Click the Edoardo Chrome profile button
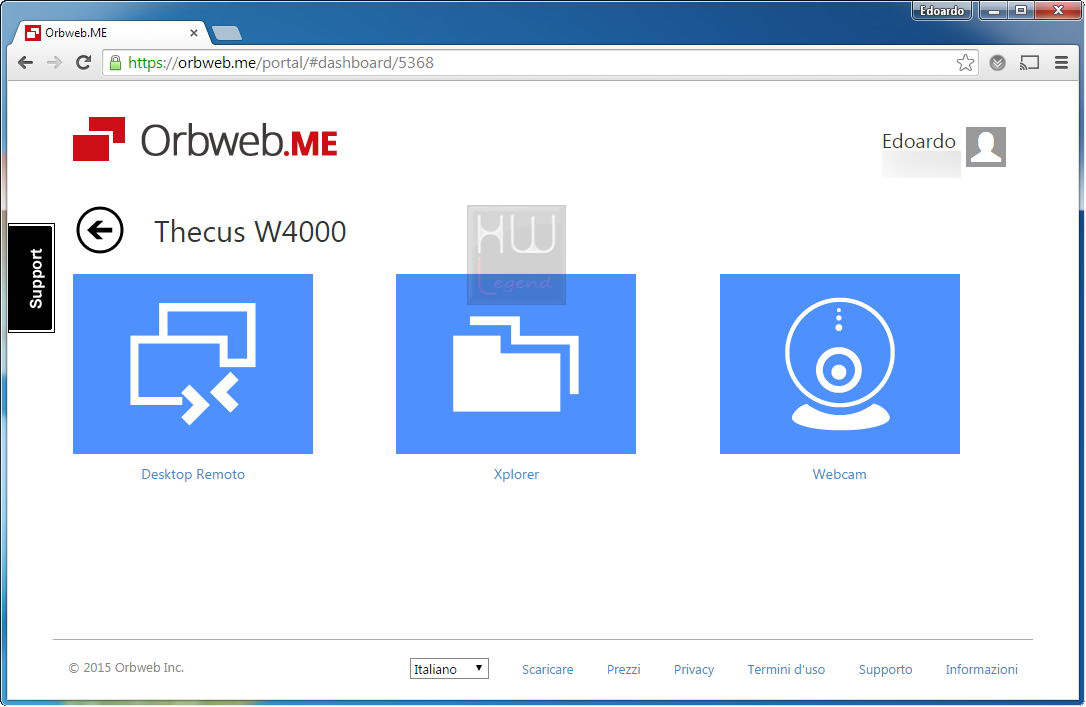 point(941,11)
